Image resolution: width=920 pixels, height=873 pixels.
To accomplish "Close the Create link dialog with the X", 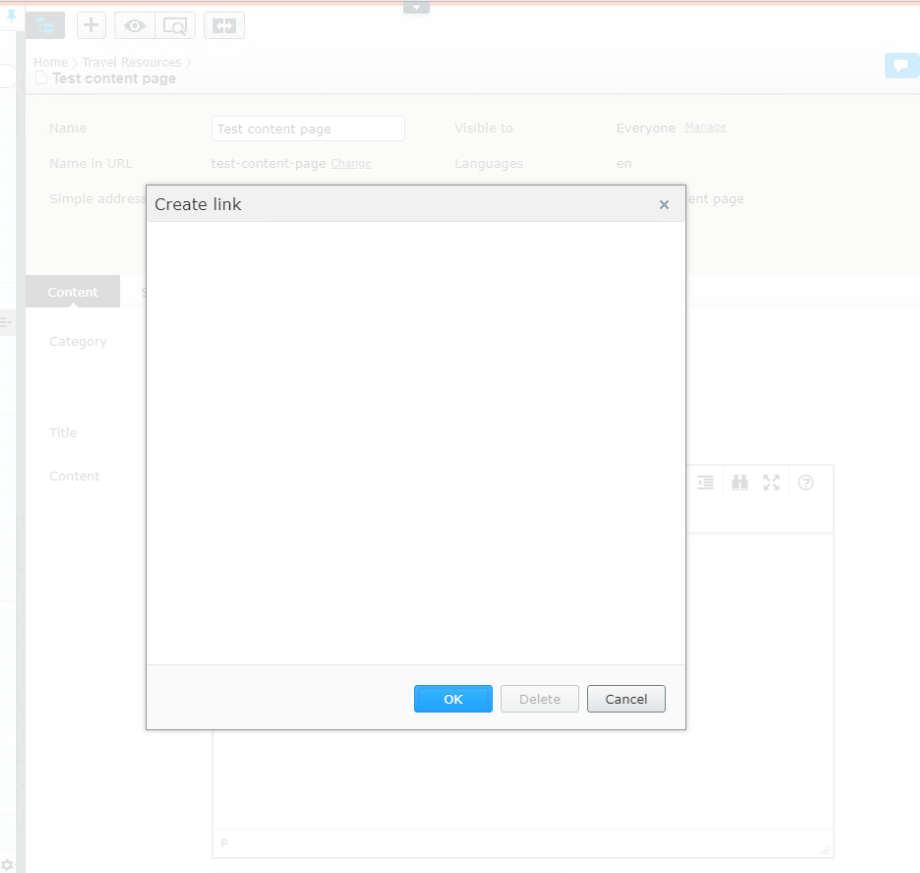I will pos(664,204).
